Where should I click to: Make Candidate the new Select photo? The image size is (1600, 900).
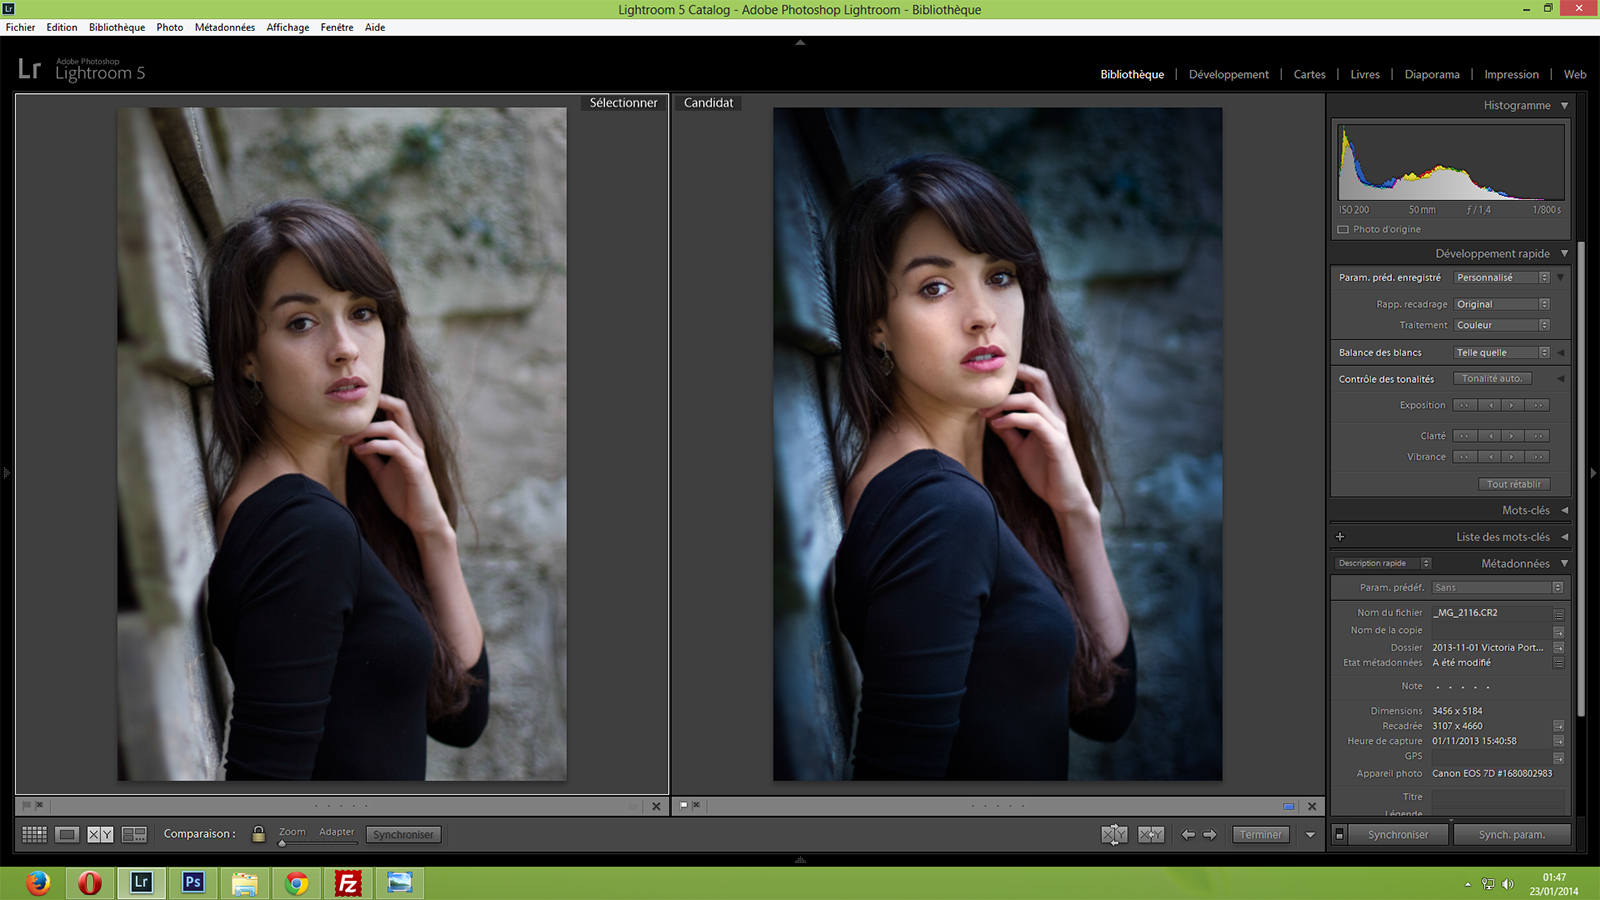tap(1151, 834)
